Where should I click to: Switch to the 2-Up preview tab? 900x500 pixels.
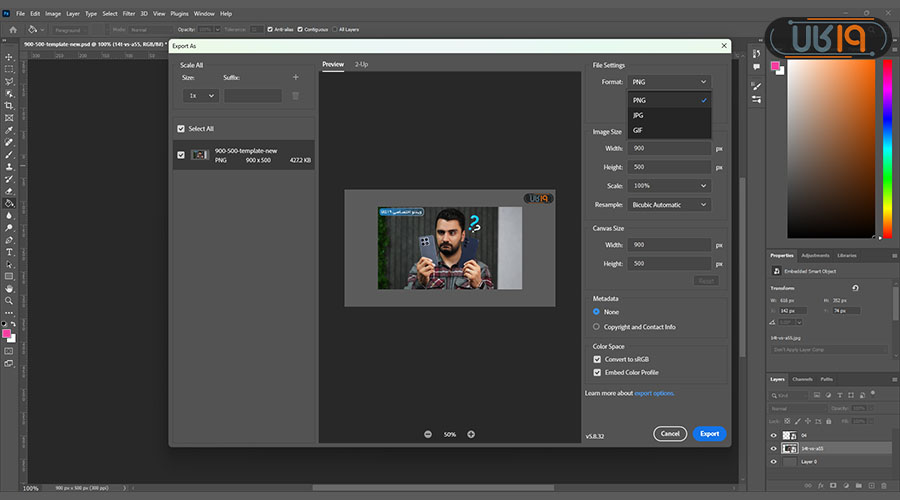tap(362, 64)
